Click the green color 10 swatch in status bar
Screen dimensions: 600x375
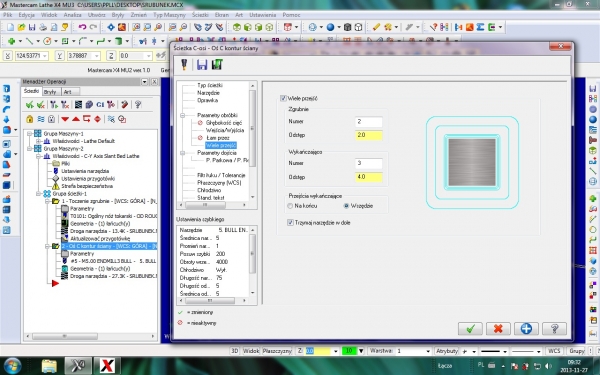(x=349, y=351)
